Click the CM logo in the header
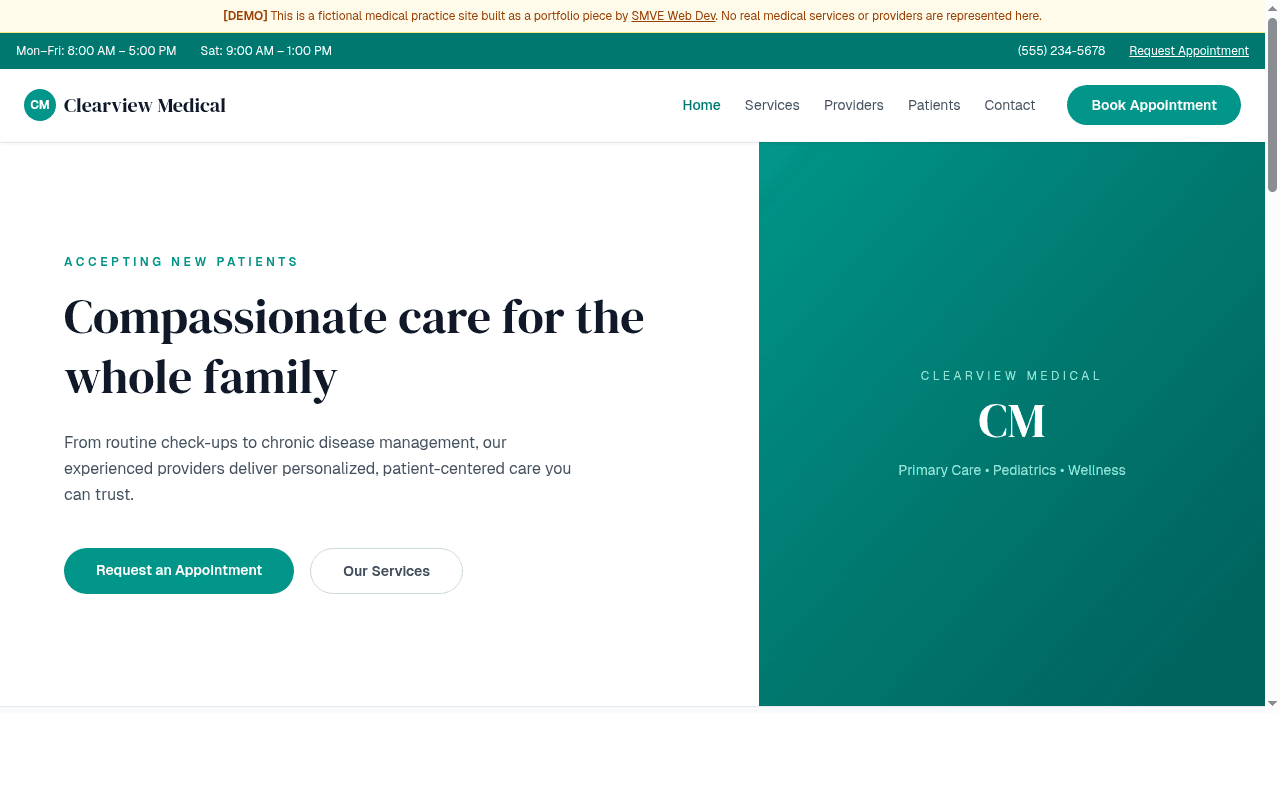The image size is (1280, 800). (x=40, y=105)
